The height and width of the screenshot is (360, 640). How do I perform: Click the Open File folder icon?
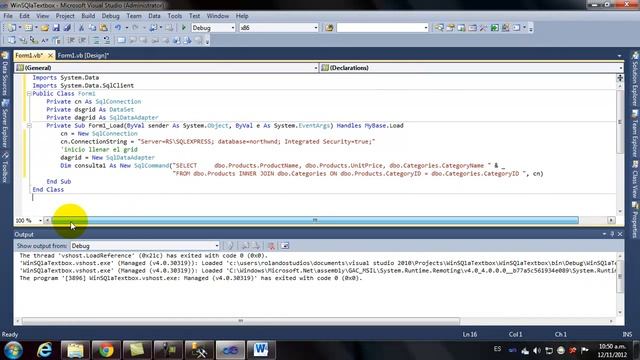tap(45, 28)
